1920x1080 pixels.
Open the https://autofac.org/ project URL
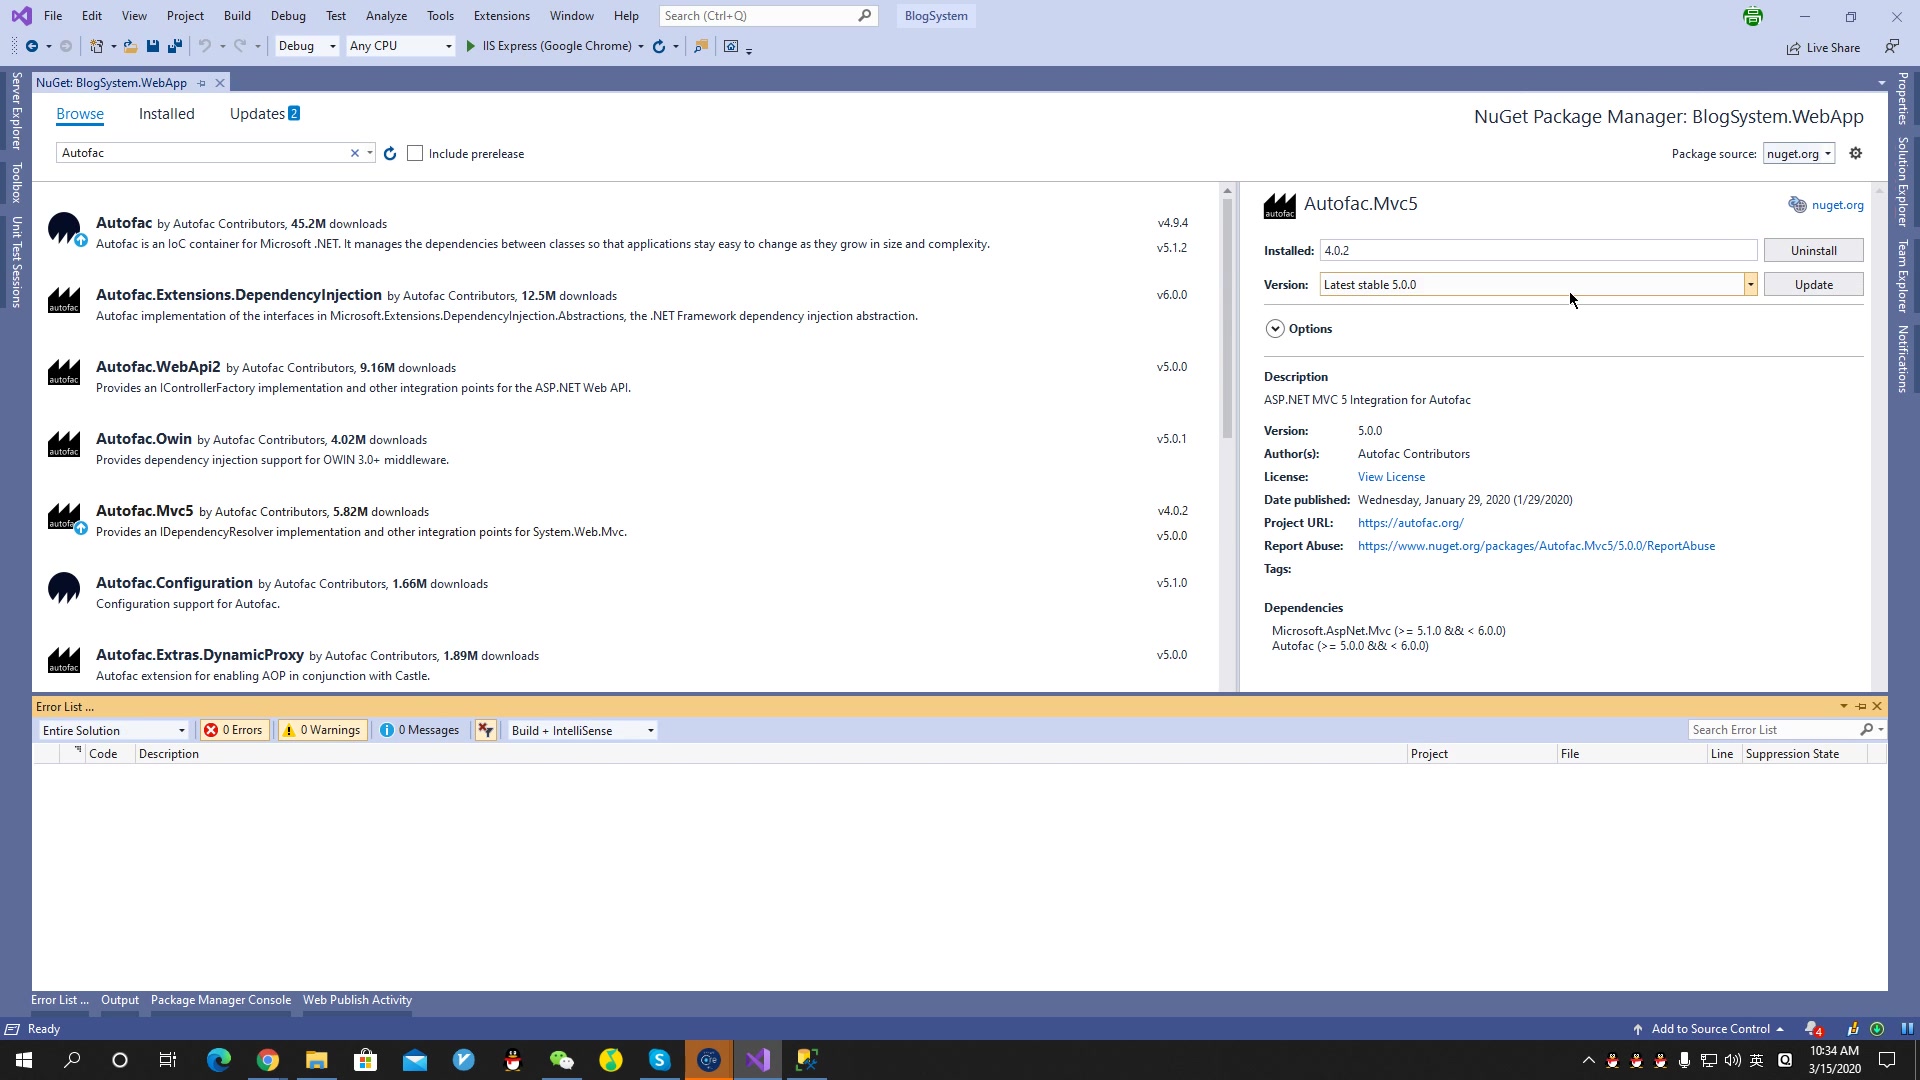pyautogui.click(x=1410, y=523)
